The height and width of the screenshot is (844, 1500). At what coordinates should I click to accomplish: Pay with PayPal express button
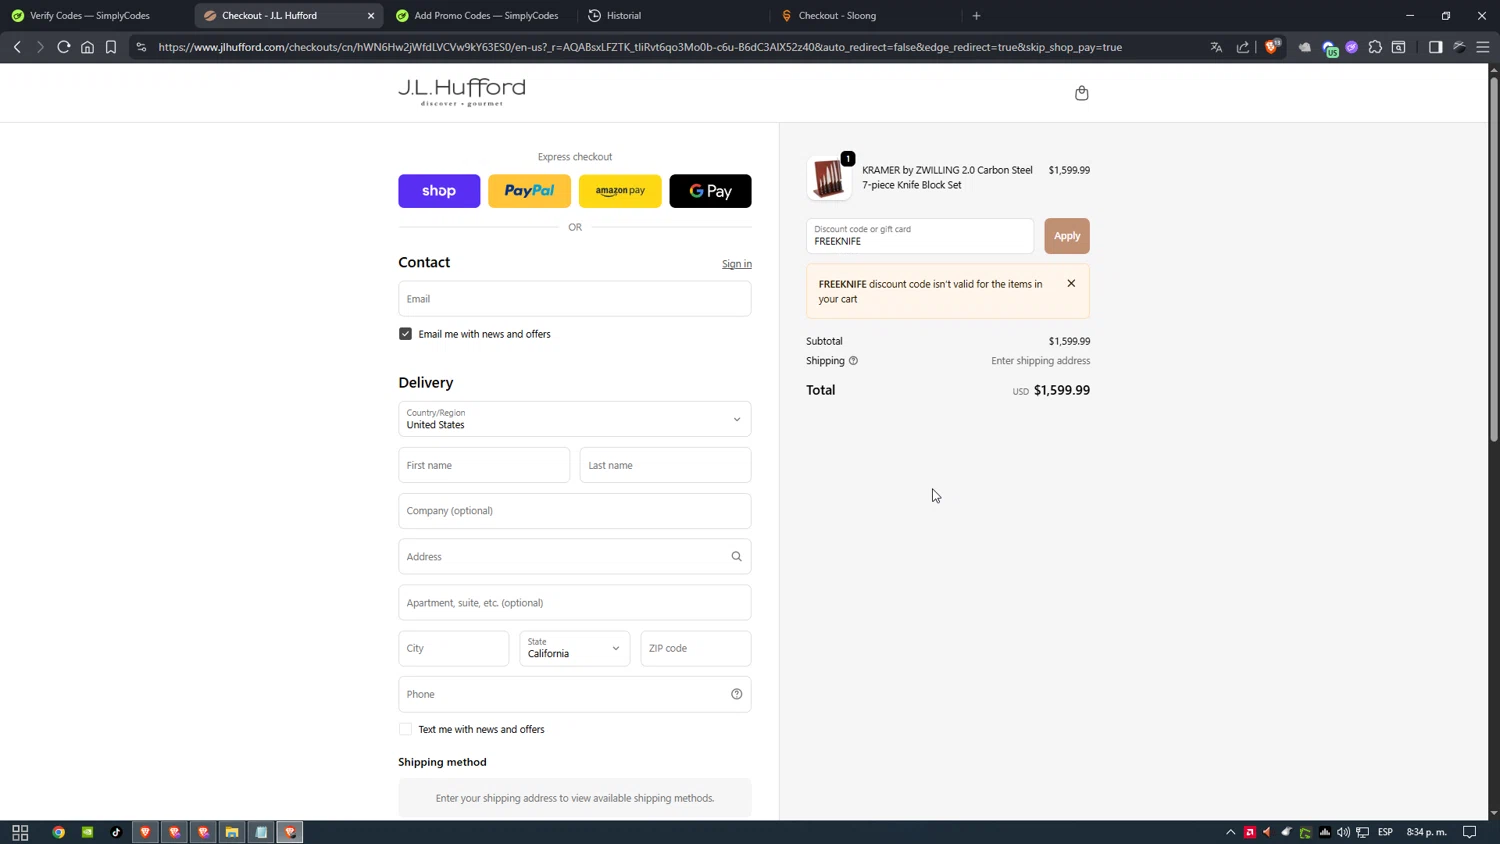point(529,191)
